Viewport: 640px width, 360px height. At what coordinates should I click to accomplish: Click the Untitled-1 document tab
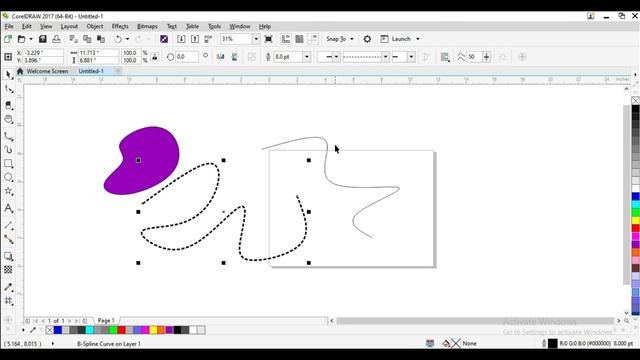point(91,71)
